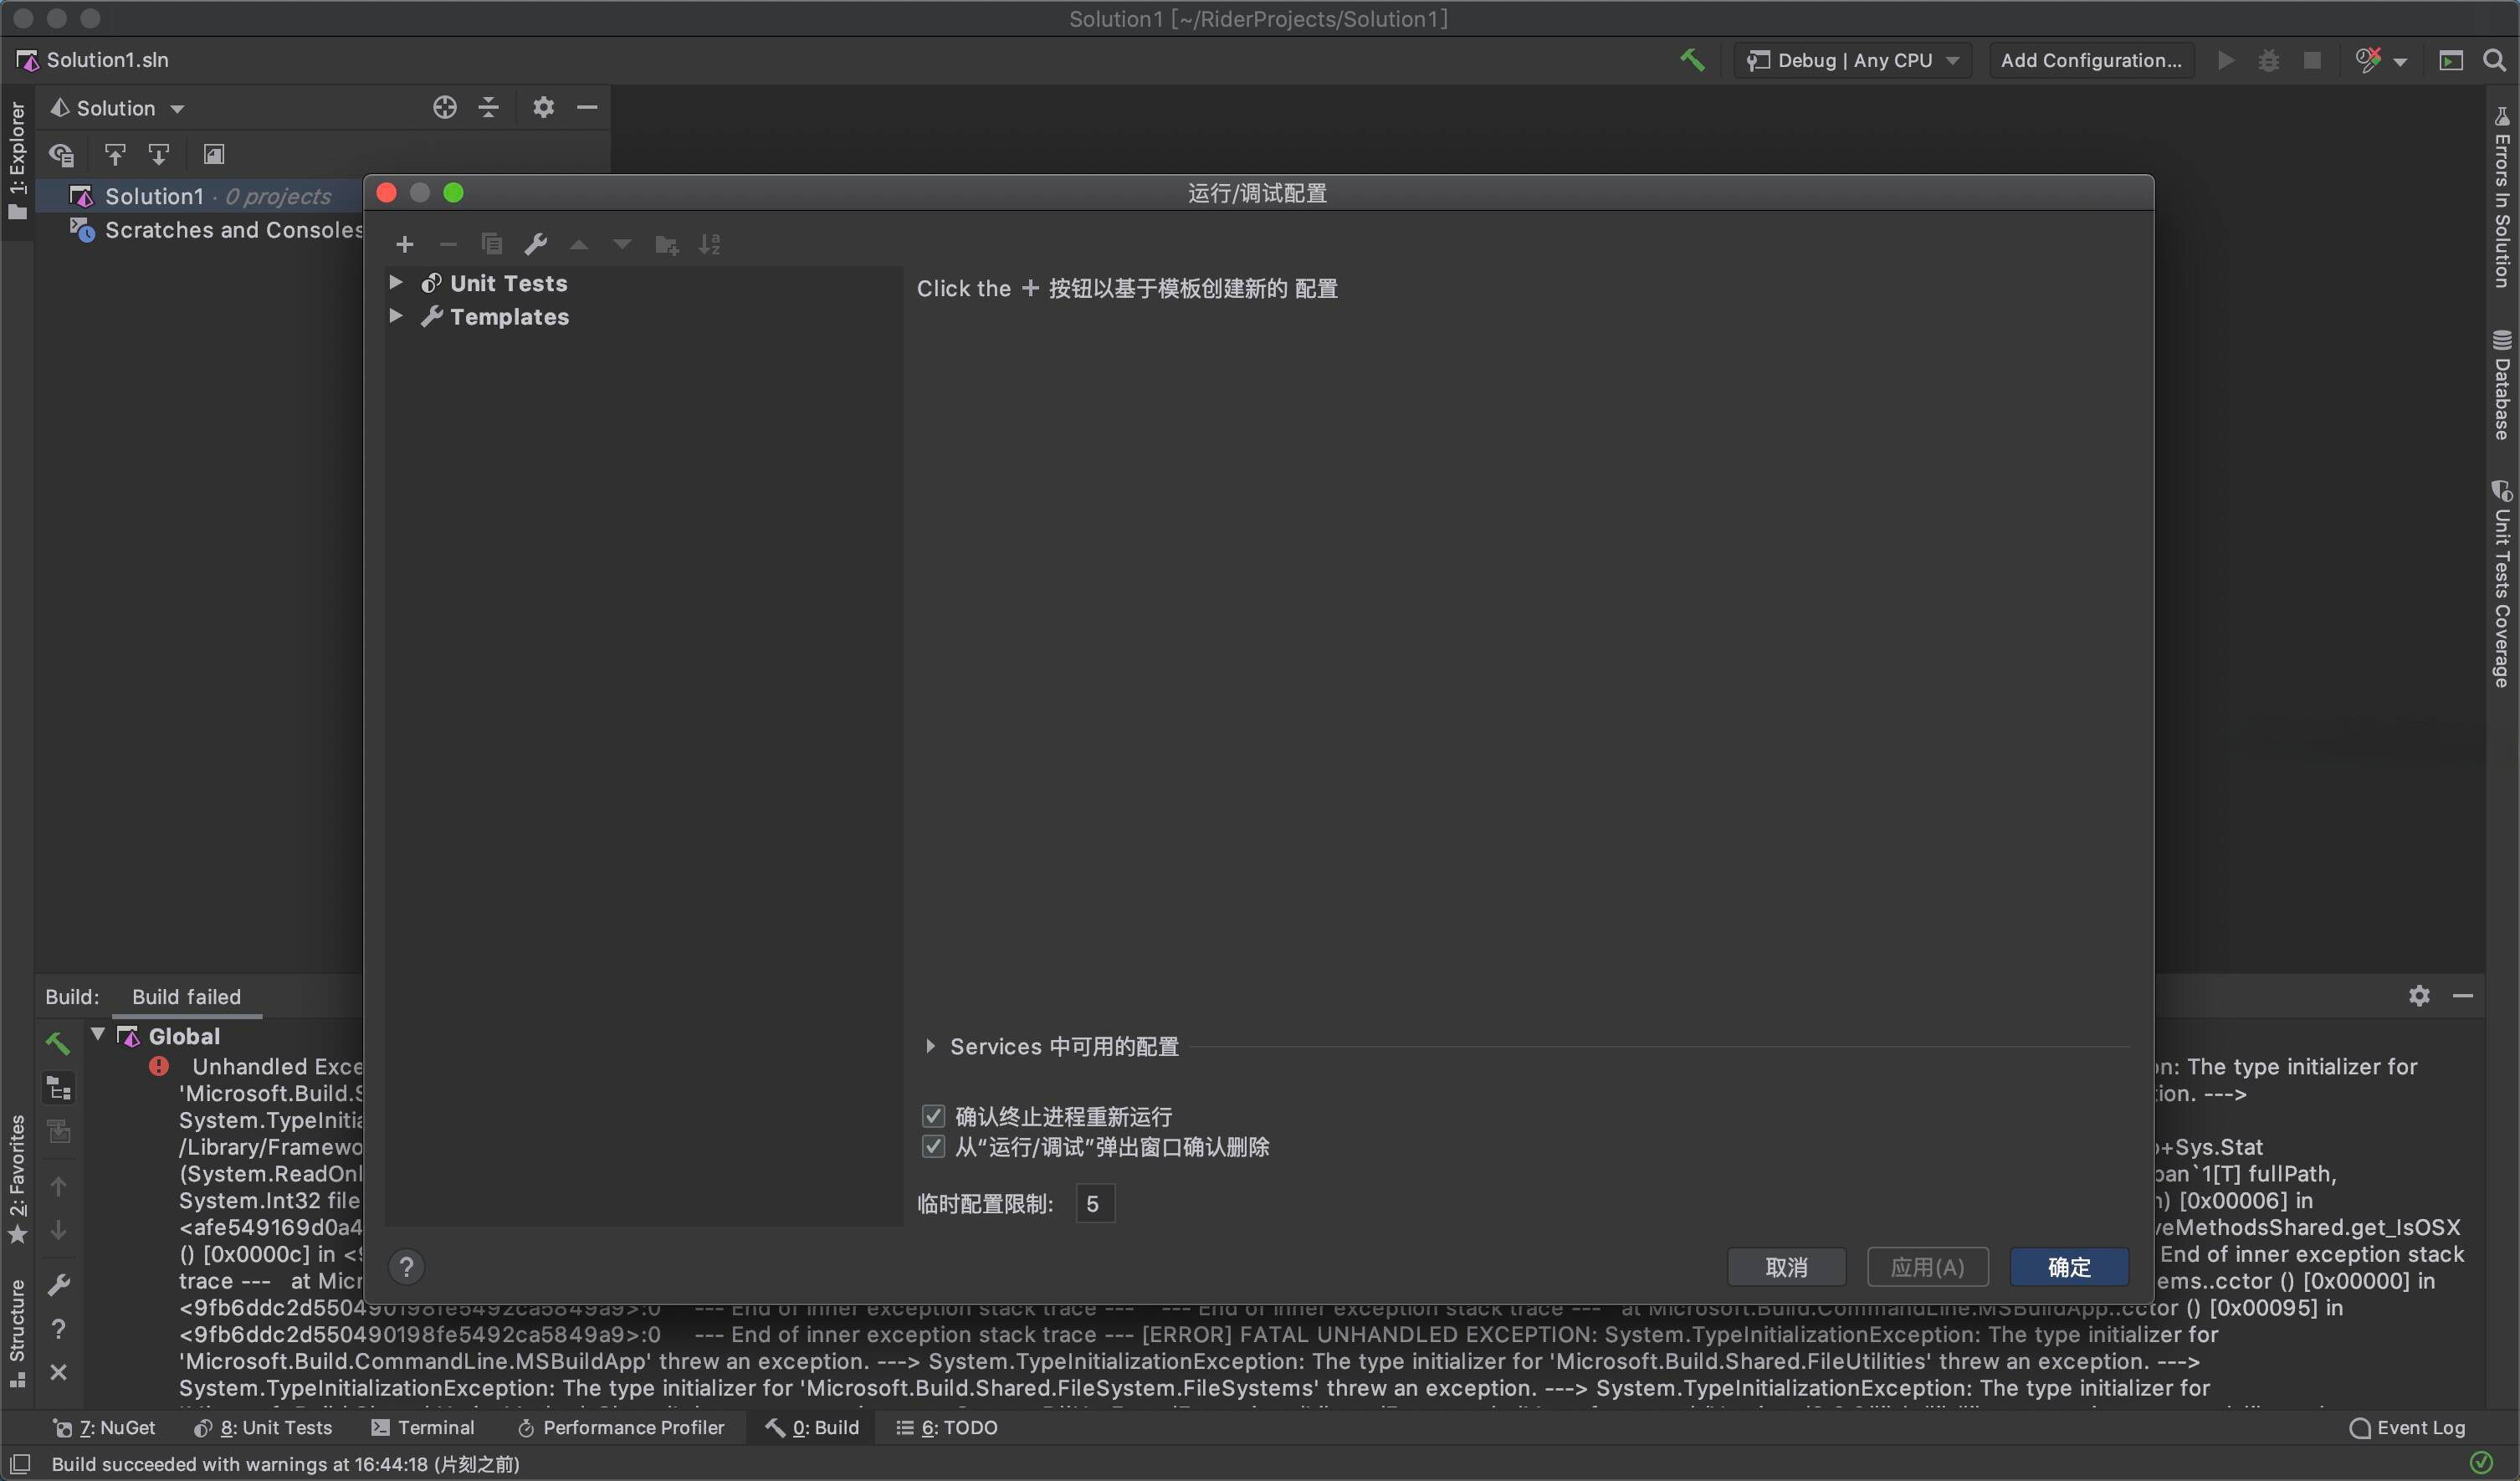Viewport: 2520px width, 1481px height.
Task: Expand Services available configurations section
Action: click(x=930, y=1046)
